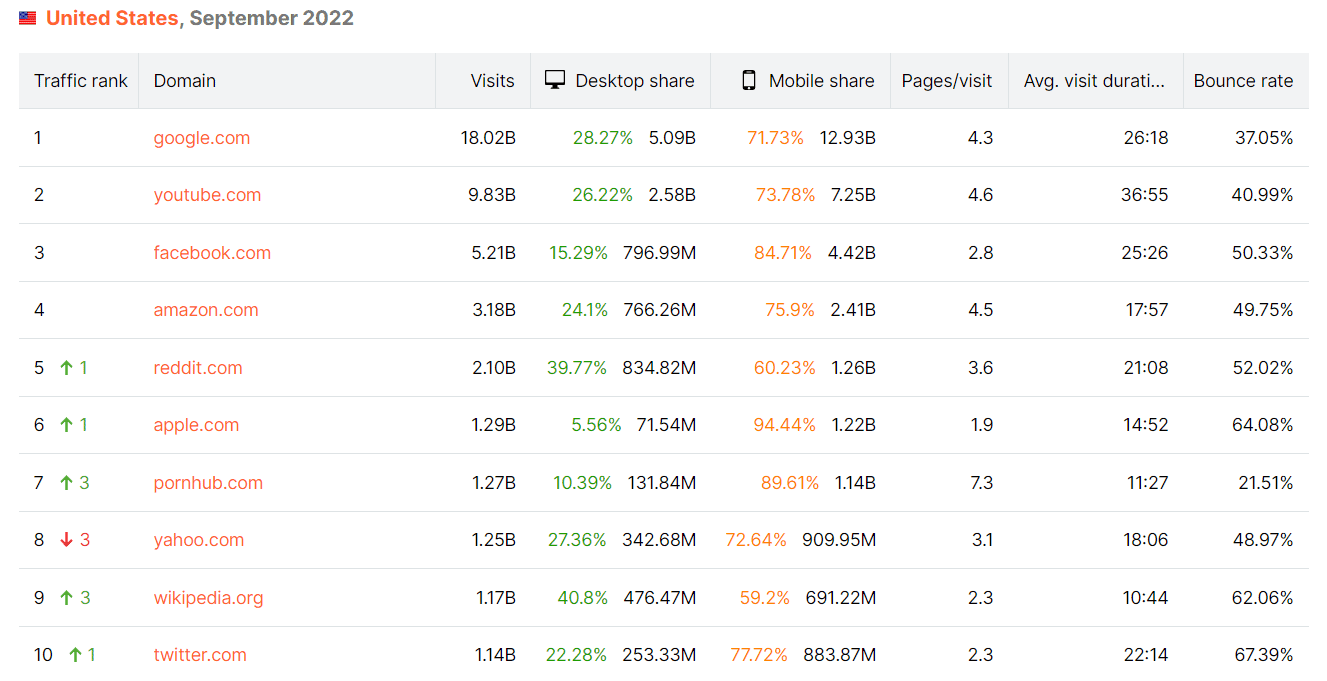Open the facebook.com domain link
Viewport: 1327px width, 681px height.
(212, 253)
